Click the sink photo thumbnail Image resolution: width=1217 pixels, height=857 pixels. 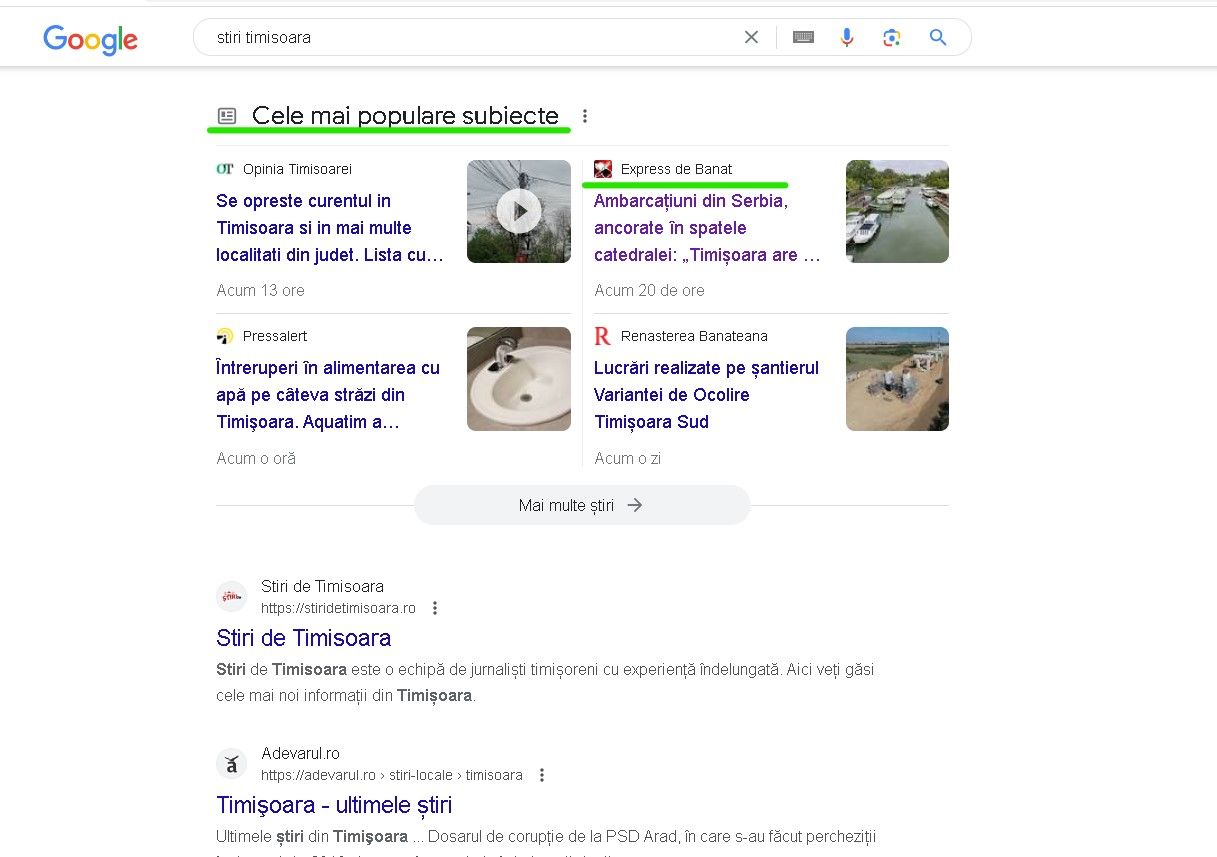518,379
